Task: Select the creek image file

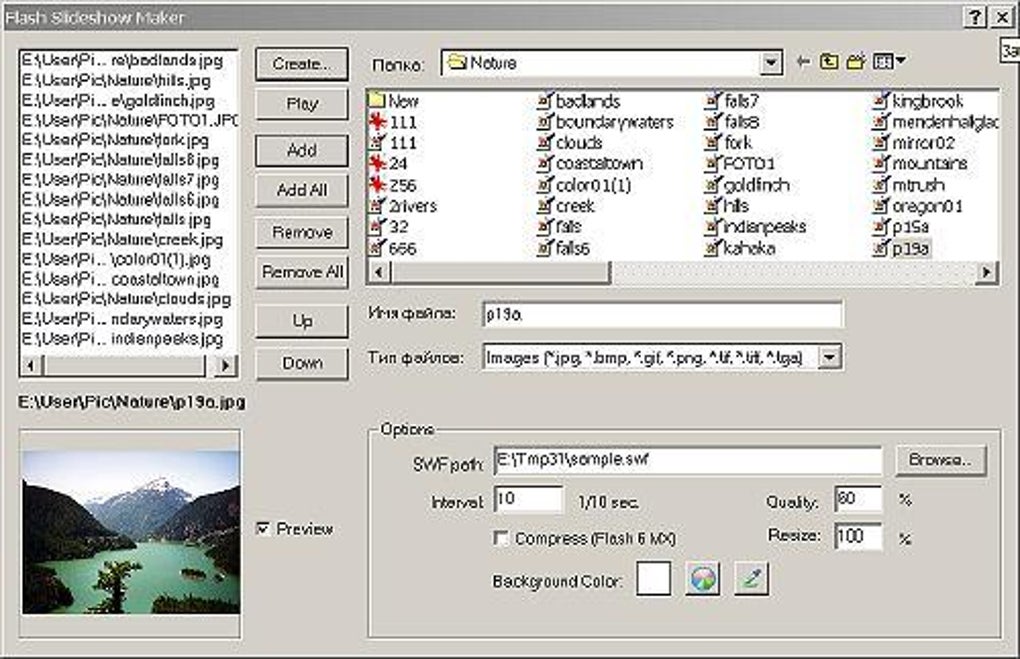Action: 567,206
